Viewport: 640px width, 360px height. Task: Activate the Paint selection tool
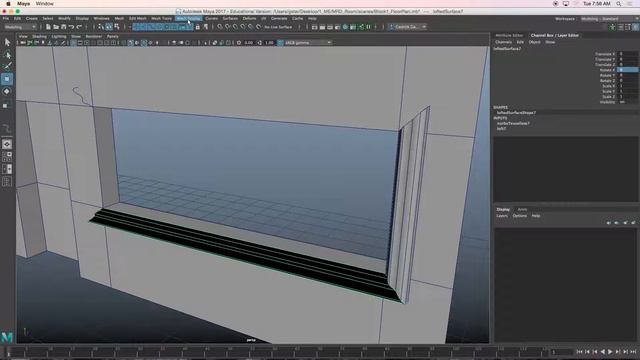click(7, 66)
